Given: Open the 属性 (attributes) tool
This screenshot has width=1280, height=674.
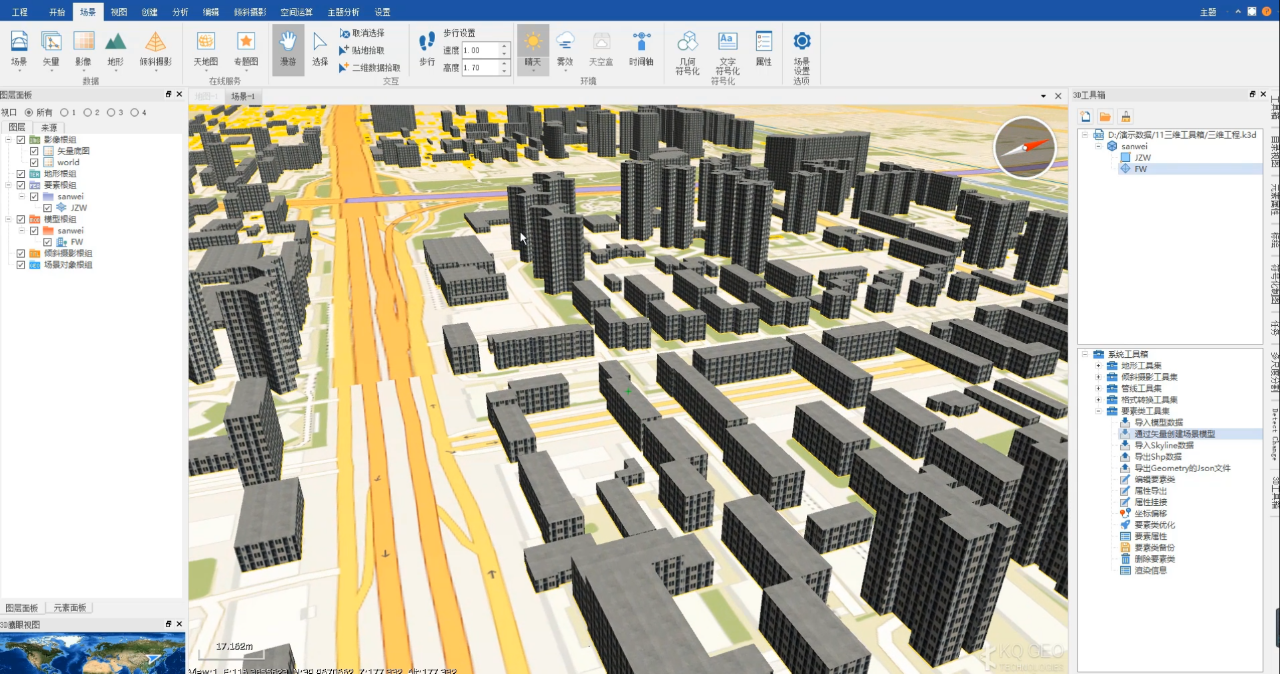Looking at the screenshot, I should point(764,49).
